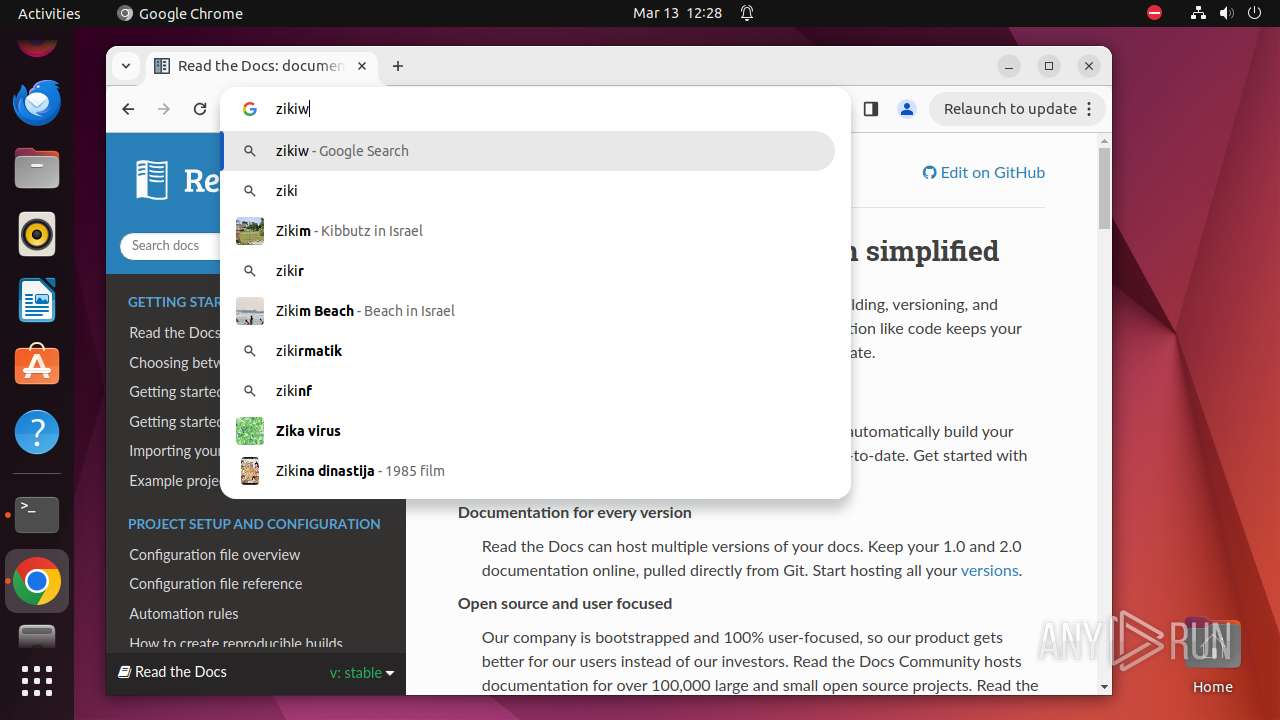The width and height of the screenshot is (1280, 720).
Task: Click the 'Open source and user focused' heading
Action: pos(565,603)
